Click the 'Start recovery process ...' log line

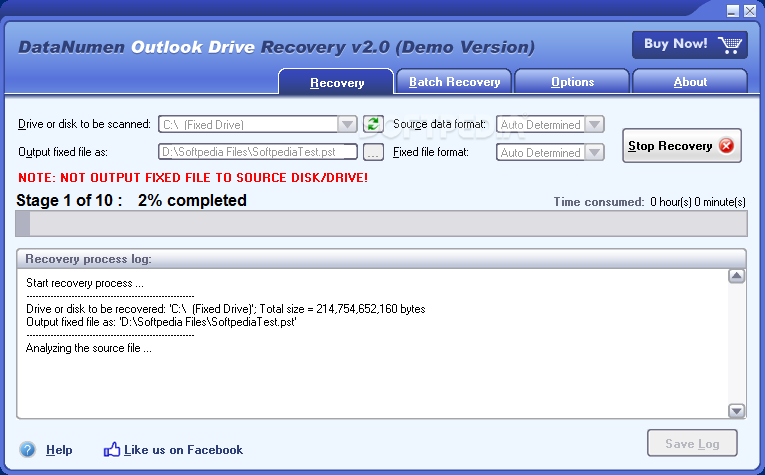tap(85, 283)
